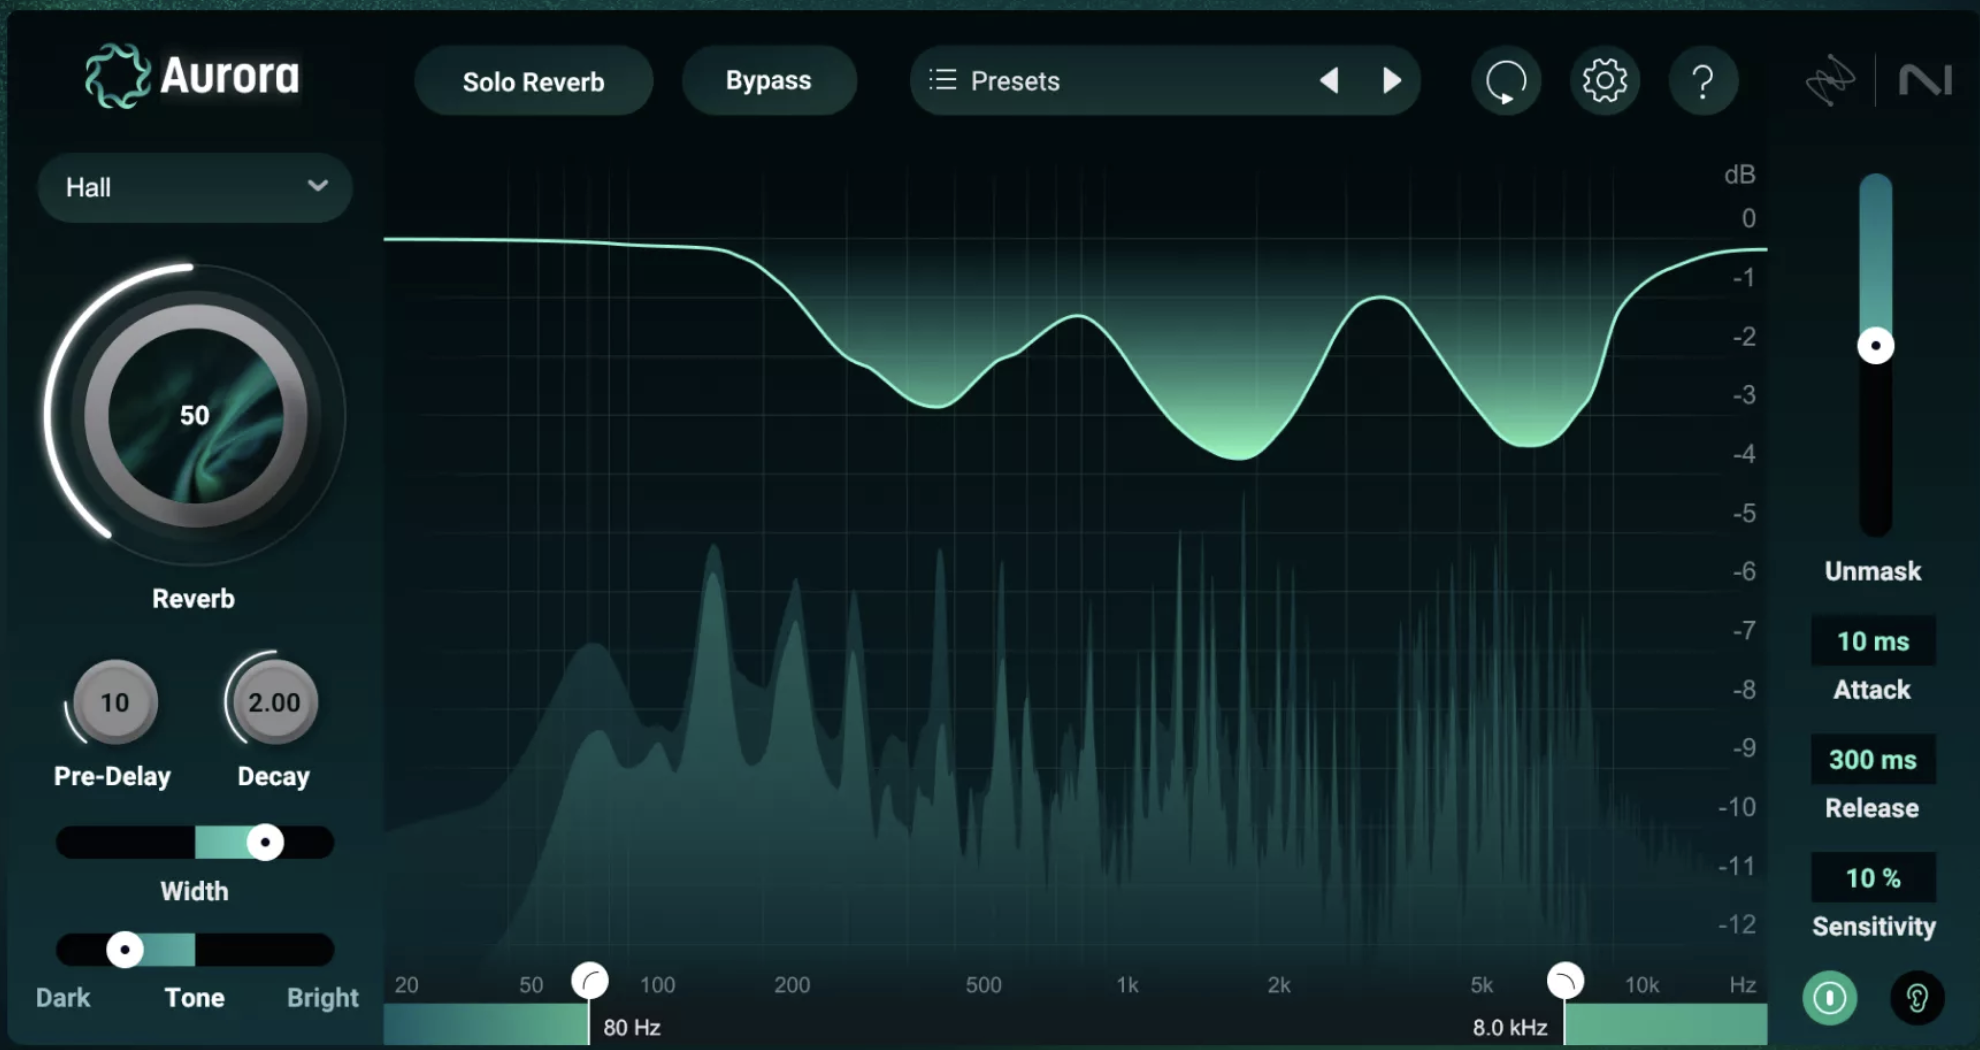Toggle Solo Reverb on

[x=533, y=81]
